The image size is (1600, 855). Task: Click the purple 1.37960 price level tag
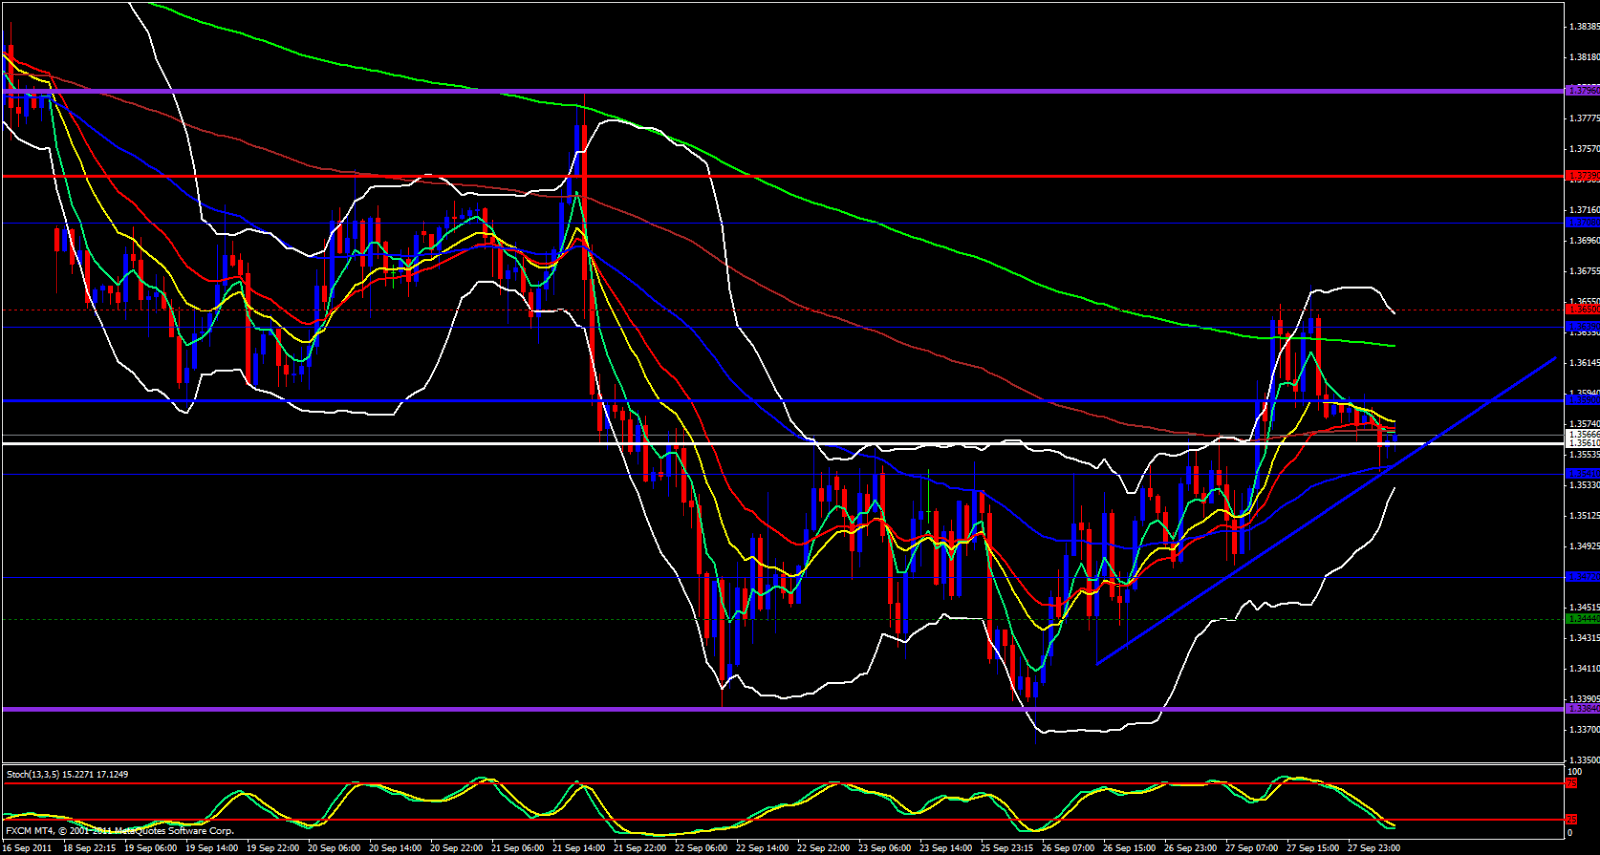click(1583, 91)
